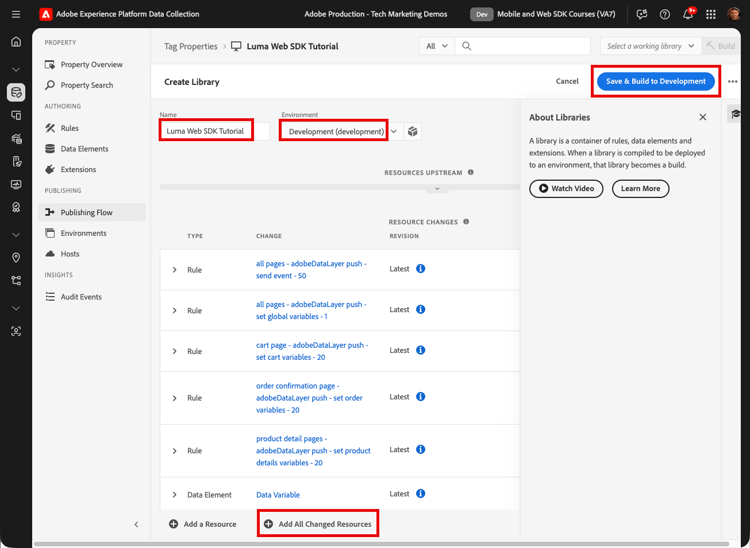Click the Dev sandbox badge

point(482,14)
